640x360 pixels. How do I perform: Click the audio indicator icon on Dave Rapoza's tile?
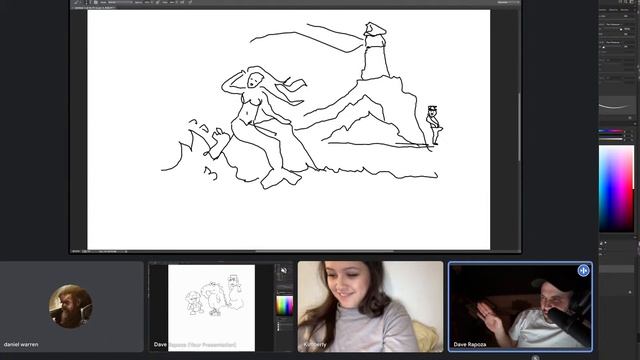click(583, 270)
